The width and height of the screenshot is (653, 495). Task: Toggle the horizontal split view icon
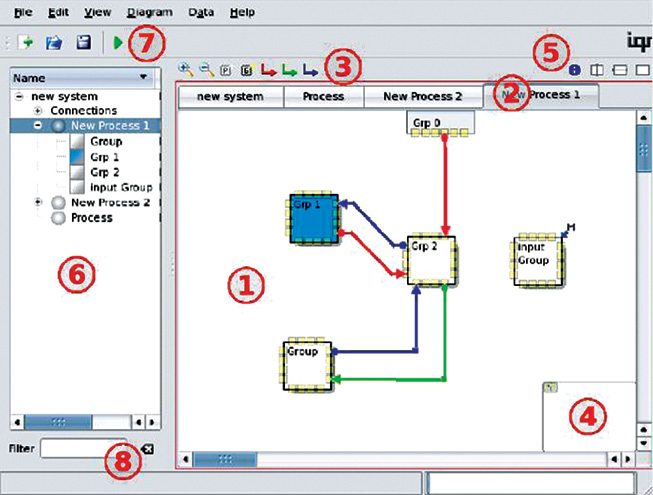click(x=619, y=70)
